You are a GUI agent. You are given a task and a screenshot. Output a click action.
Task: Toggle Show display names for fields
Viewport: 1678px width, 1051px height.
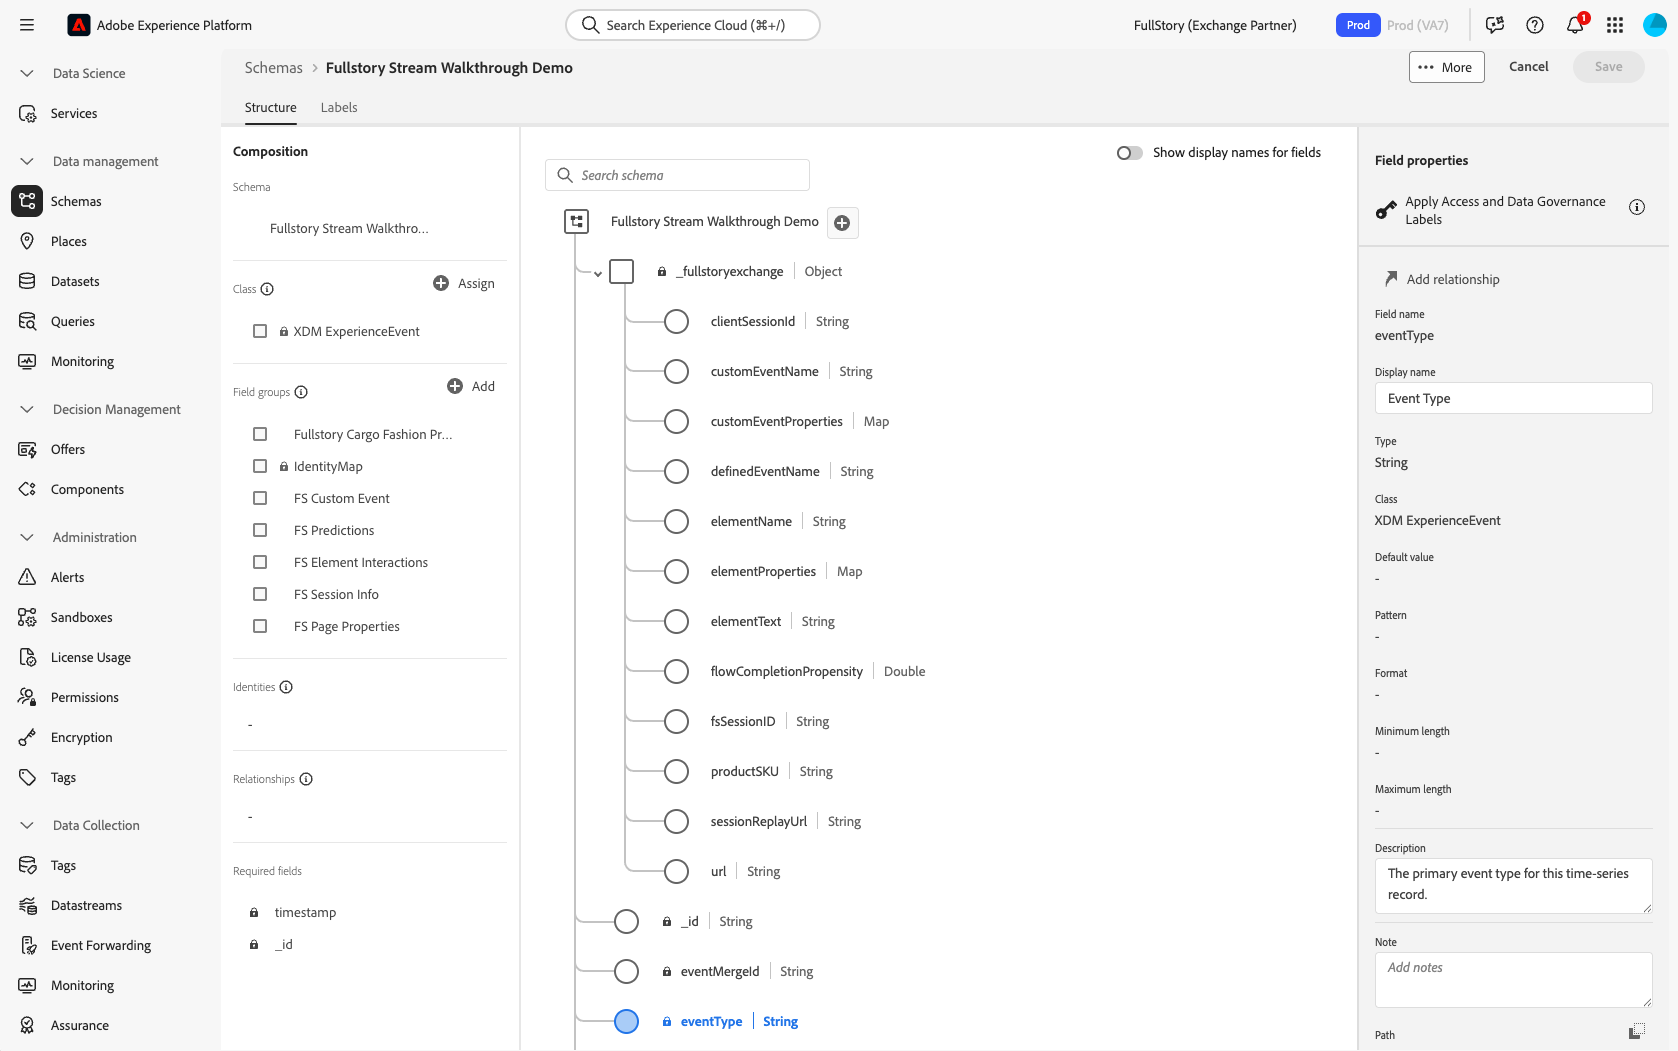tap(1130, 153)
